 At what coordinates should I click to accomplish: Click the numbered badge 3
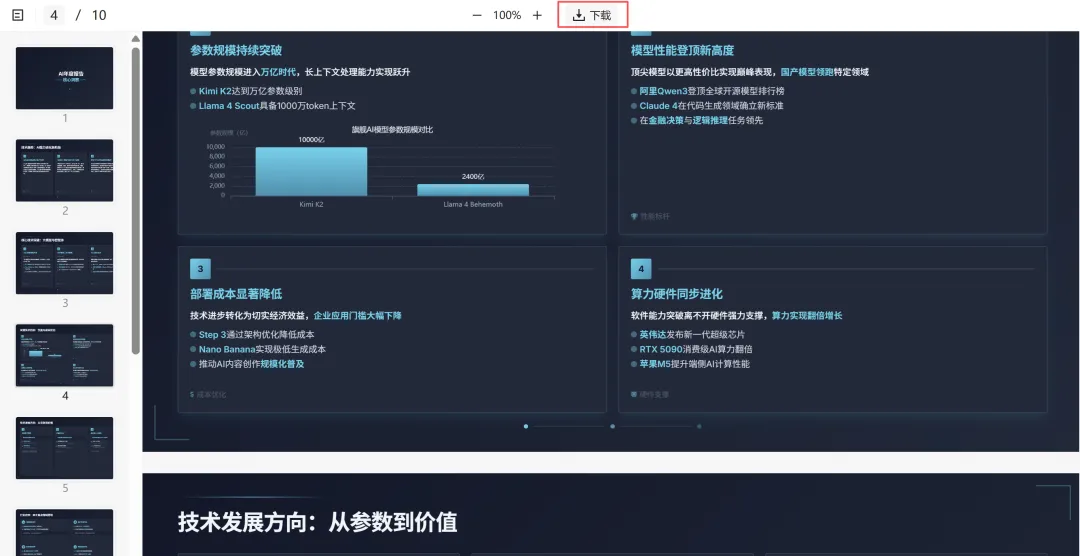200,269
